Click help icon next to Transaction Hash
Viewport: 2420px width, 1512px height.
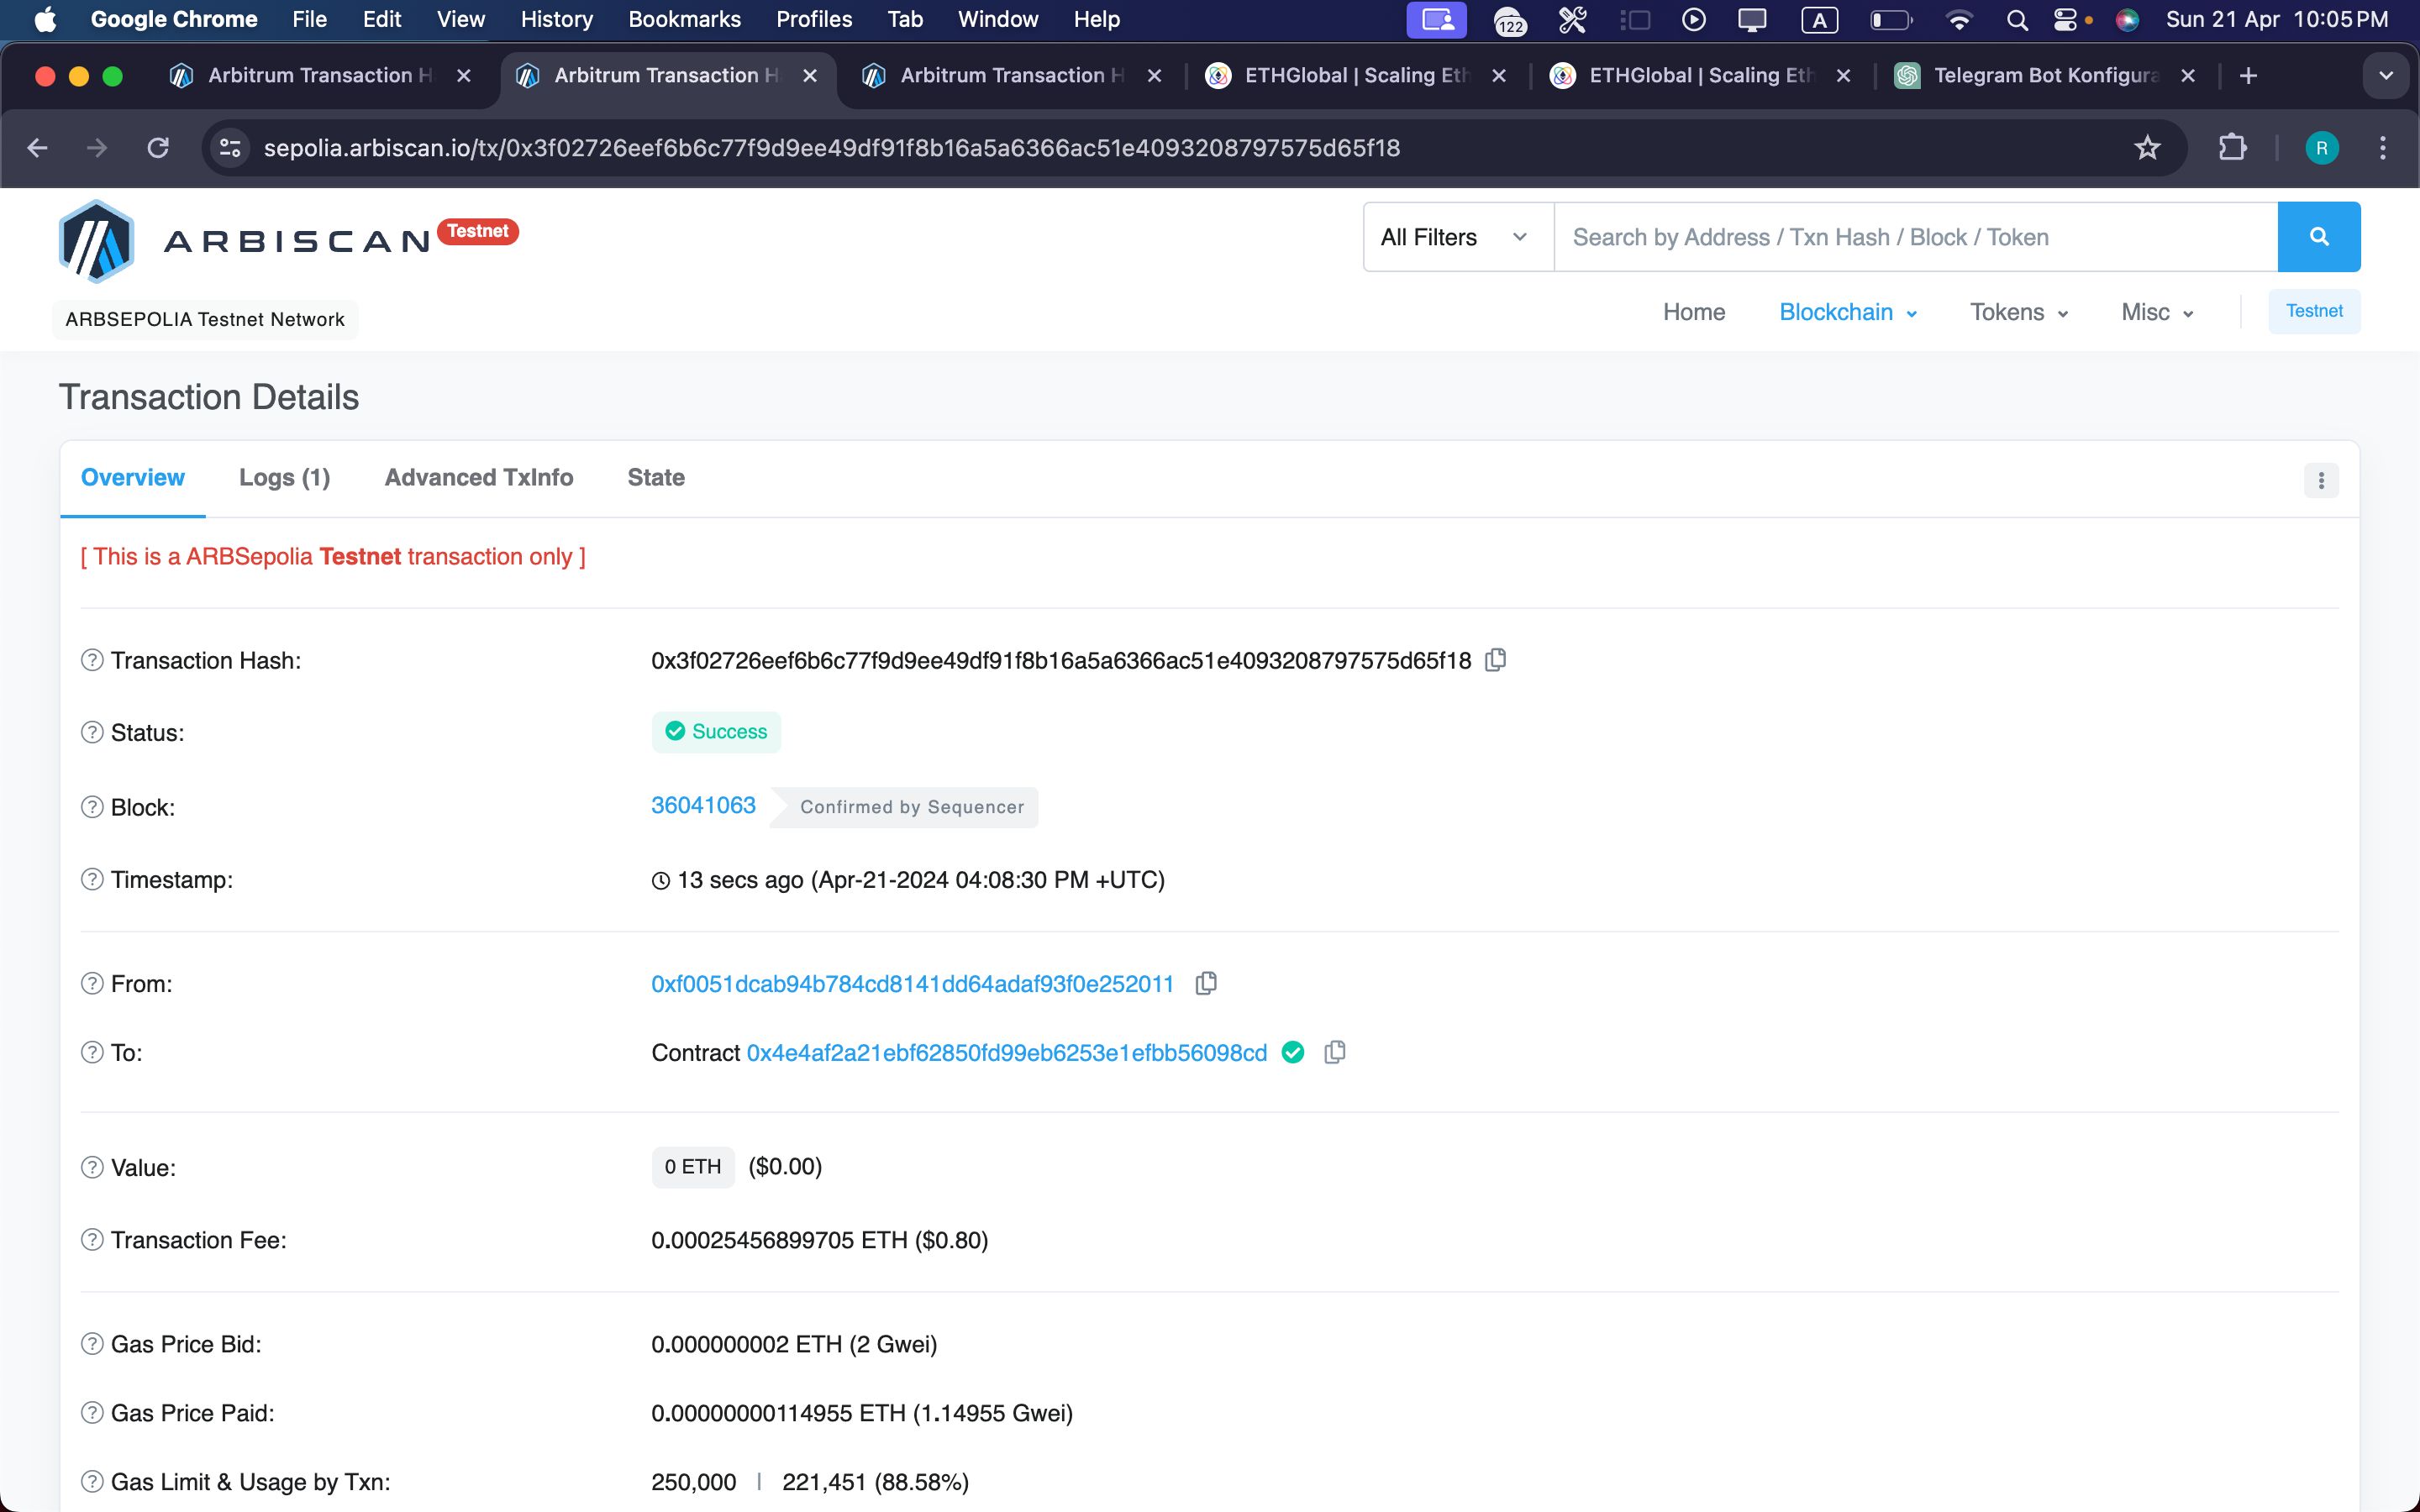click(92, 660)
